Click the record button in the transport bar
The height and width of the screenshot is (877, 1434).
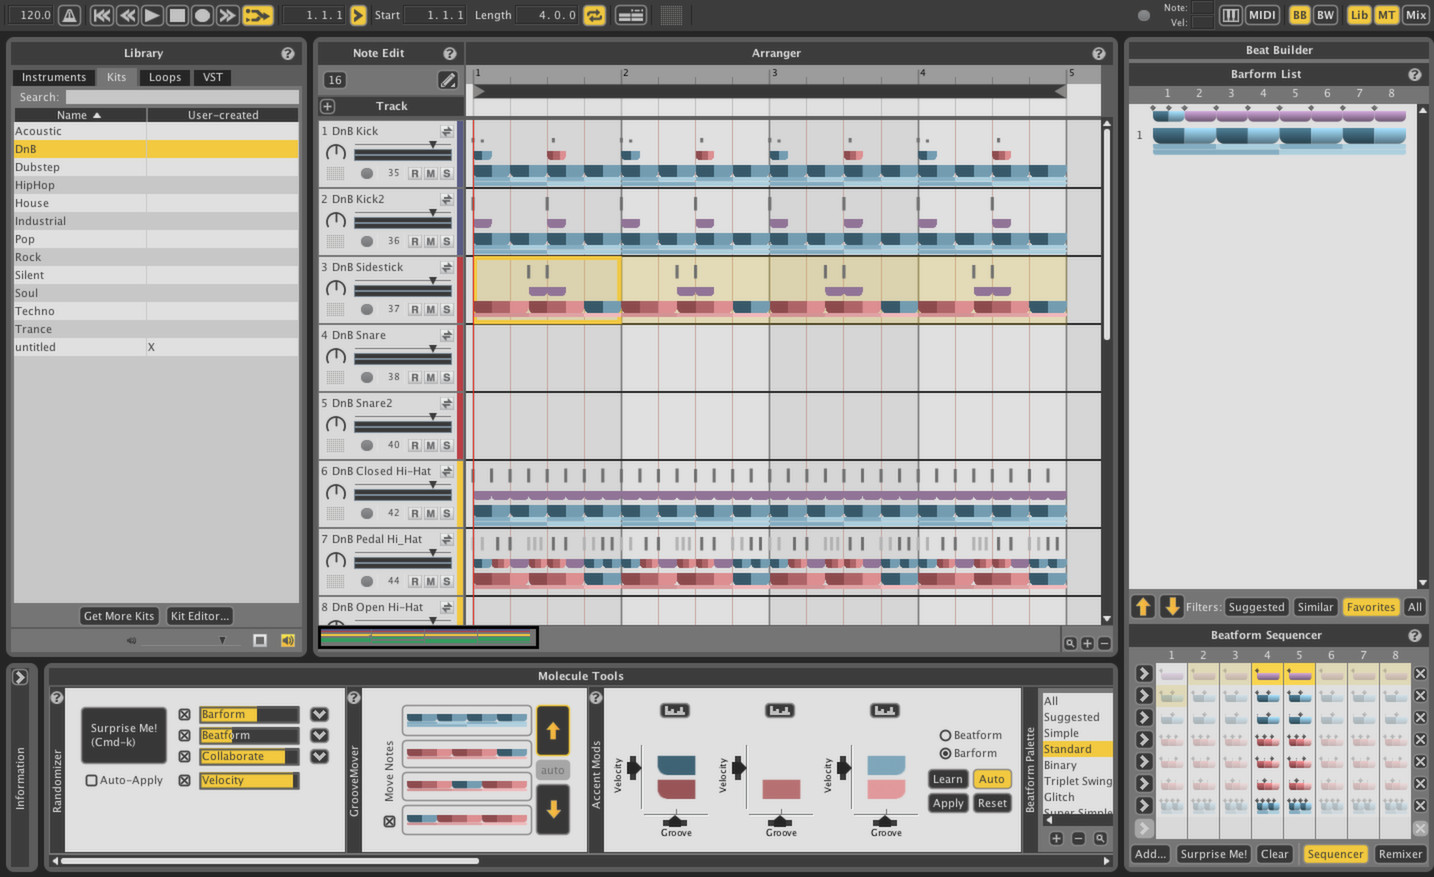tap(201, 14)
